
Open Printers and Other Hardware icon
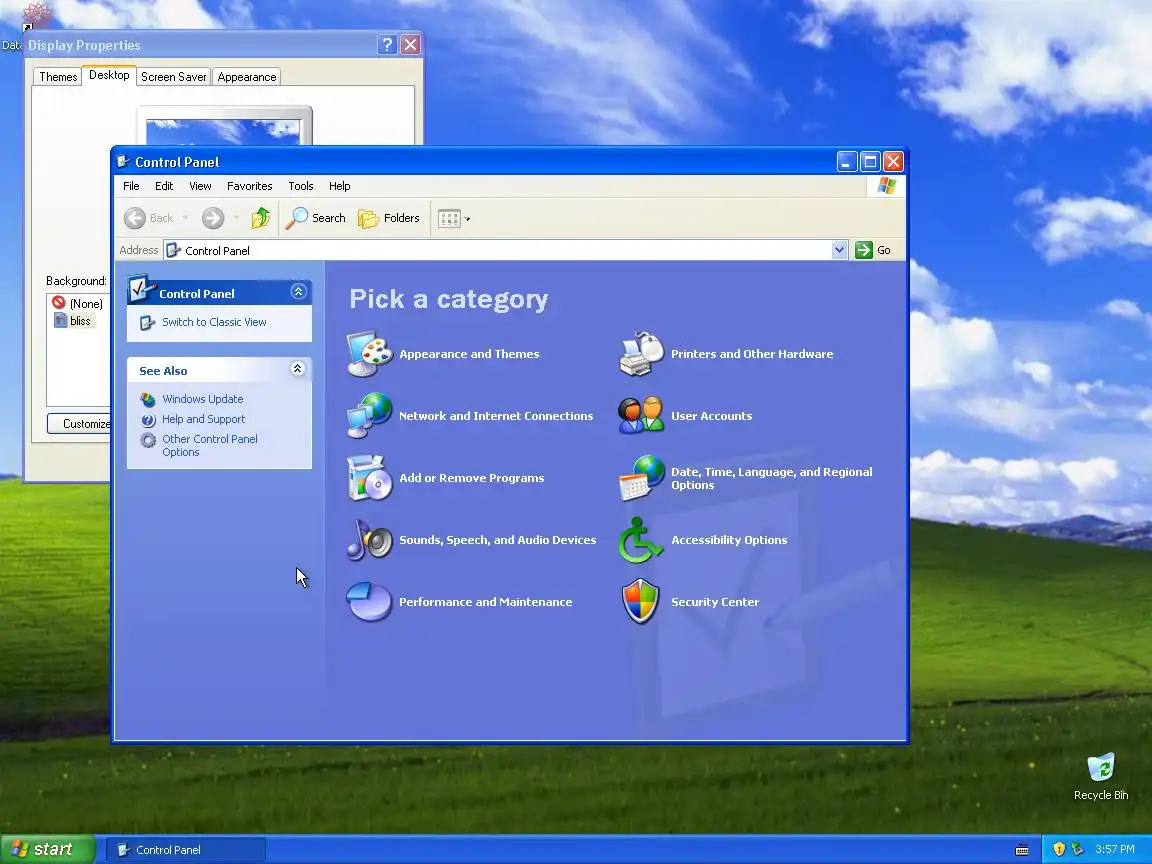641,353
